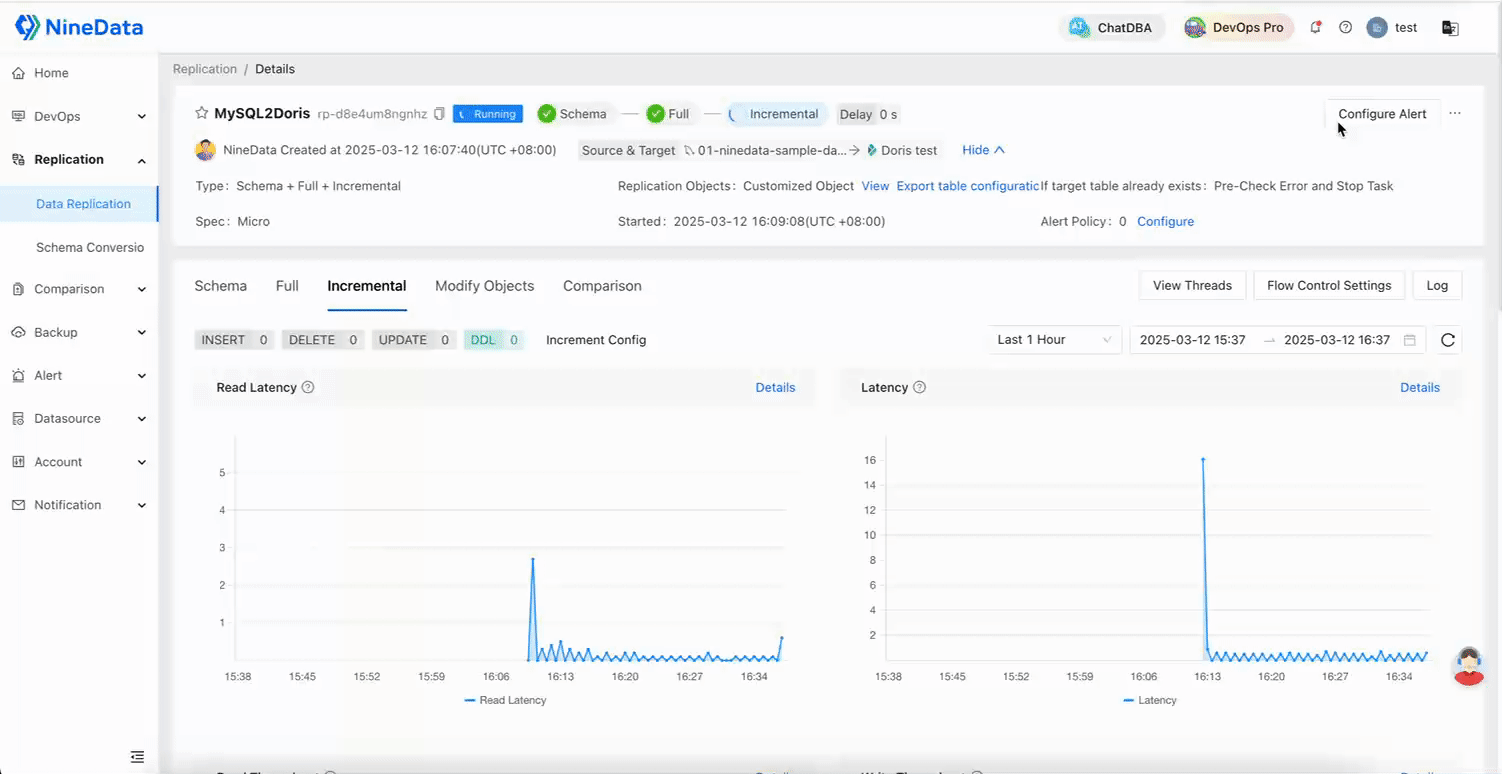Screen dimensions: 1502x774
Task: Click the Running status badge
Action: 488,114
